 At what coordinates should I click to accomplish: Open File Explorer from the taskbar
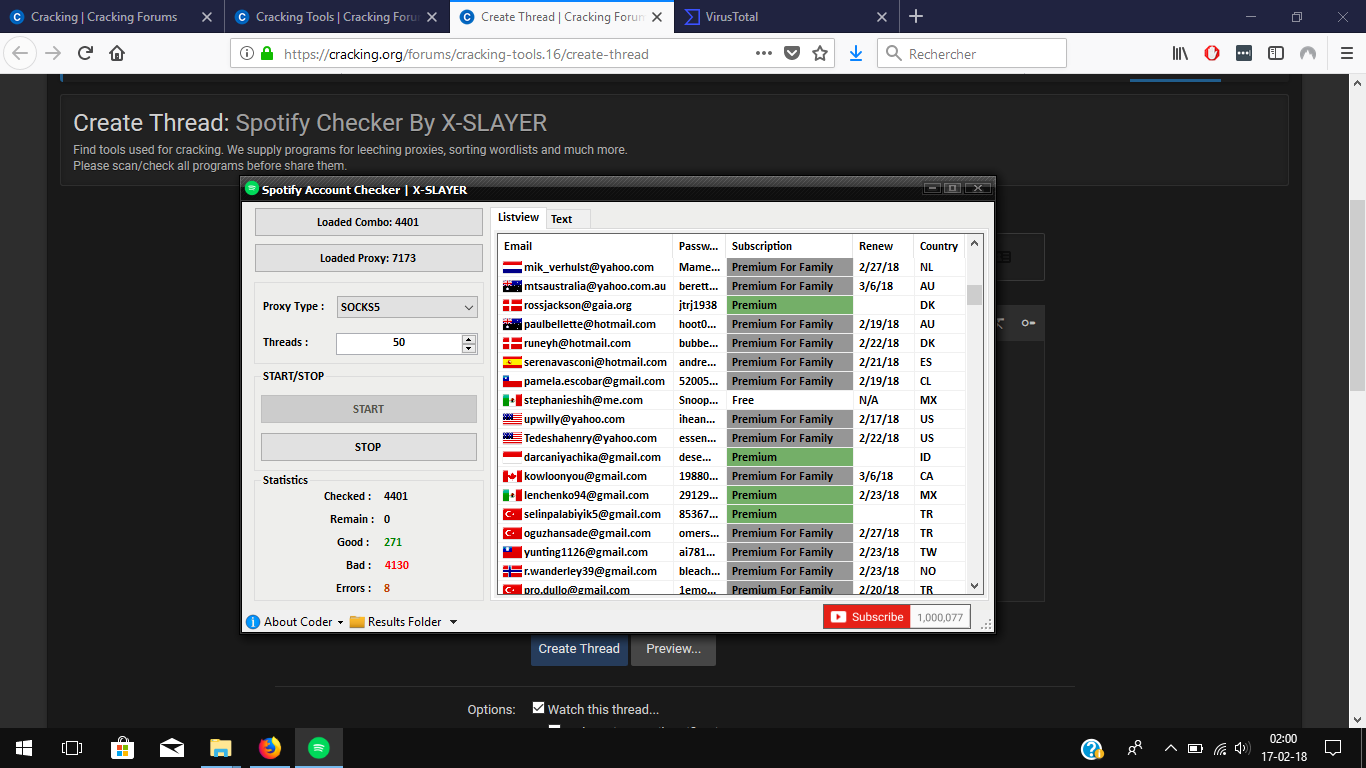pyautogui.click(x=220, y=748)
